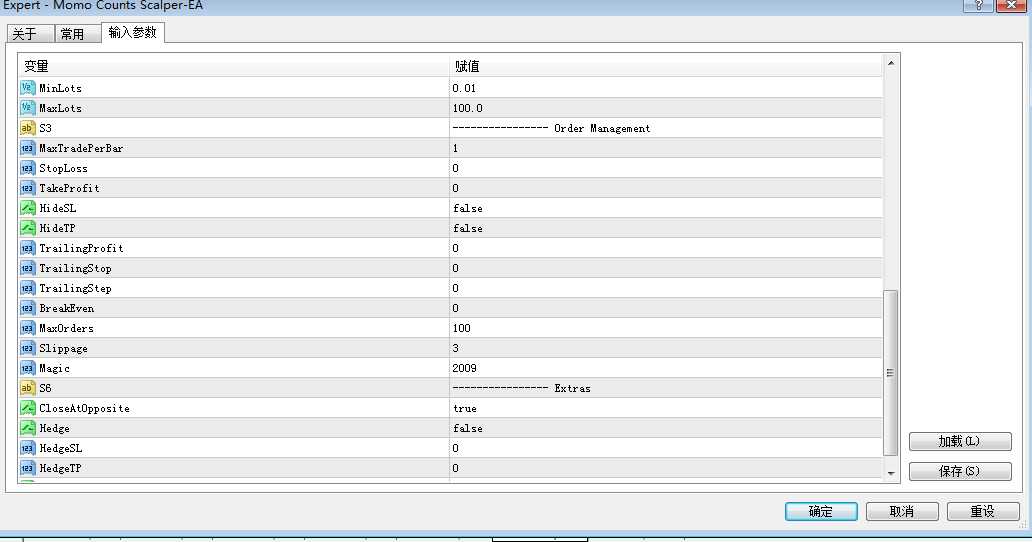Screen dimensions: 1032x542
Task: Click the 确定 button
Action: pos(821,511)
